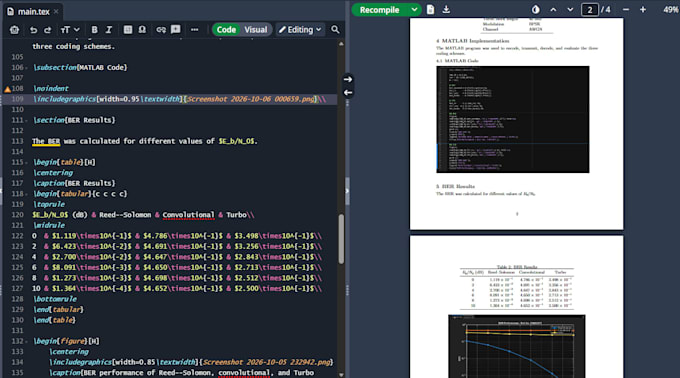The width and height of the screenshot is (680, 378).
Task: Close the main.tex tab
Action: click(56, 12)
